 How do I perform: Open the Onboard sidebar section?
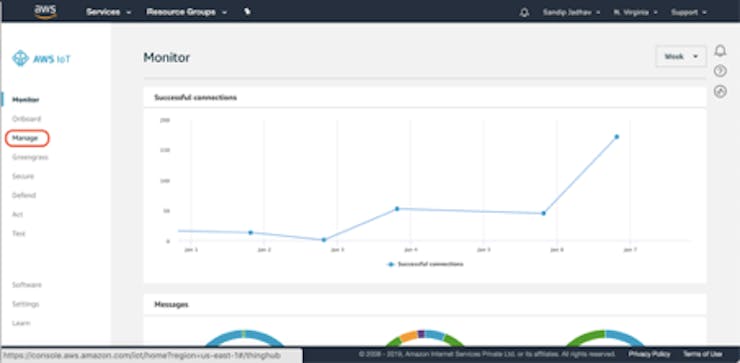[26, 119]
